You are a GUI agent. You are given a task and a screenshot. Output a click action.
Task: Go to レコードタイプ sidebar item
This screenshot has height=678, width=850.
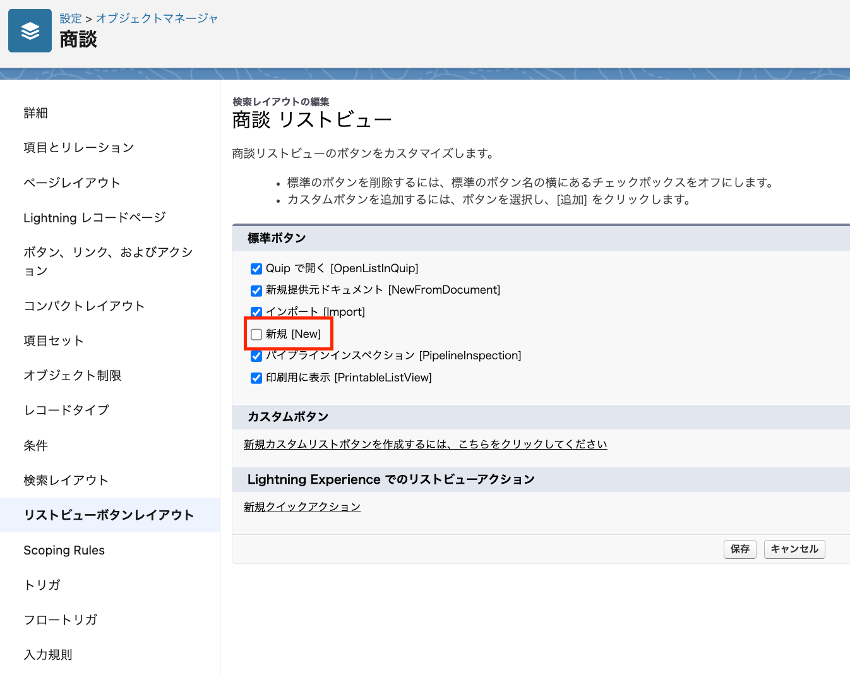pos(66,410)
